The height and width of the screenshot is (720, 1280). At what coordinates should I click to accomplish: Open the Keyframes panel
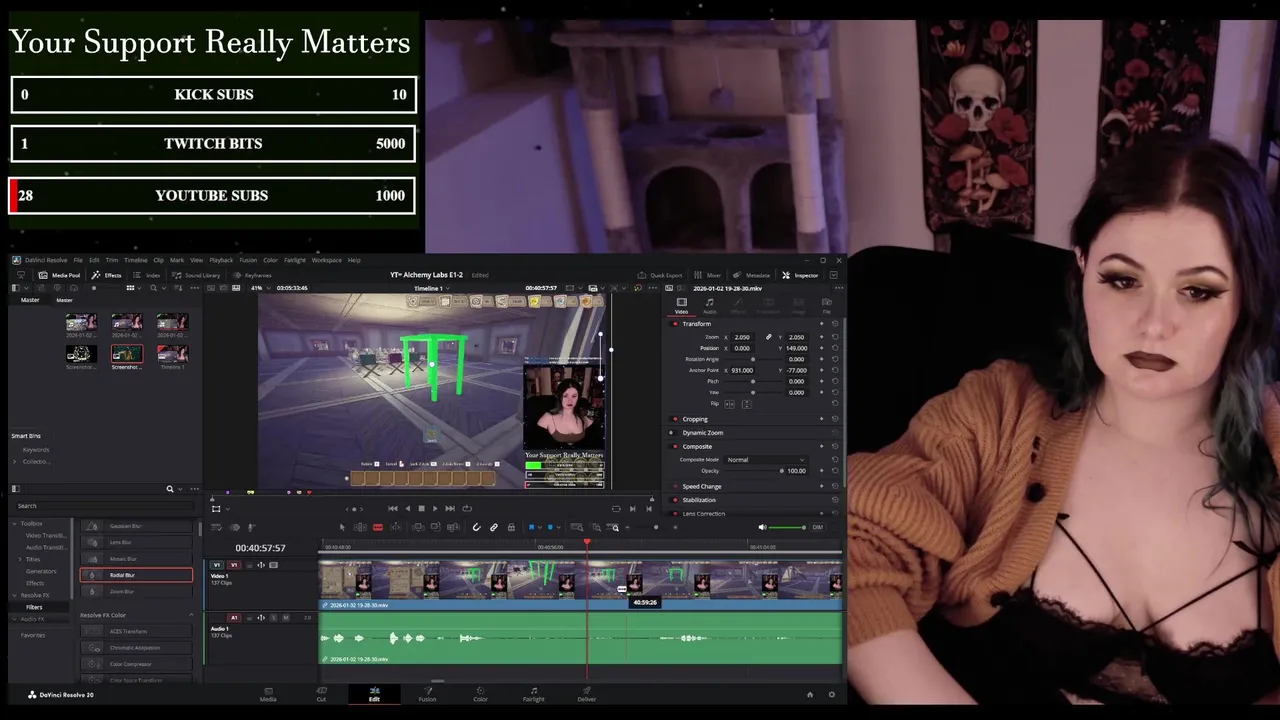coord(252,275)
